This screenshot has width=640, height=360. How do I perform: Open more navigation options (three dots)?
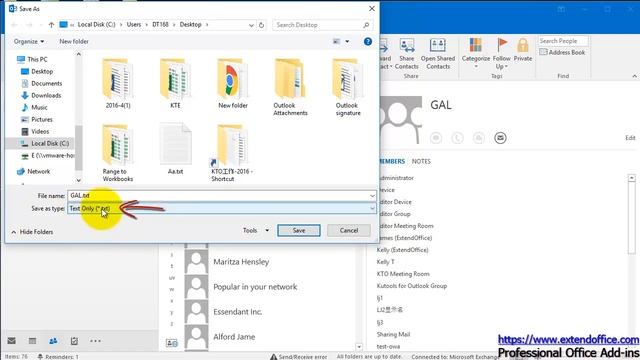coord(95,341)
